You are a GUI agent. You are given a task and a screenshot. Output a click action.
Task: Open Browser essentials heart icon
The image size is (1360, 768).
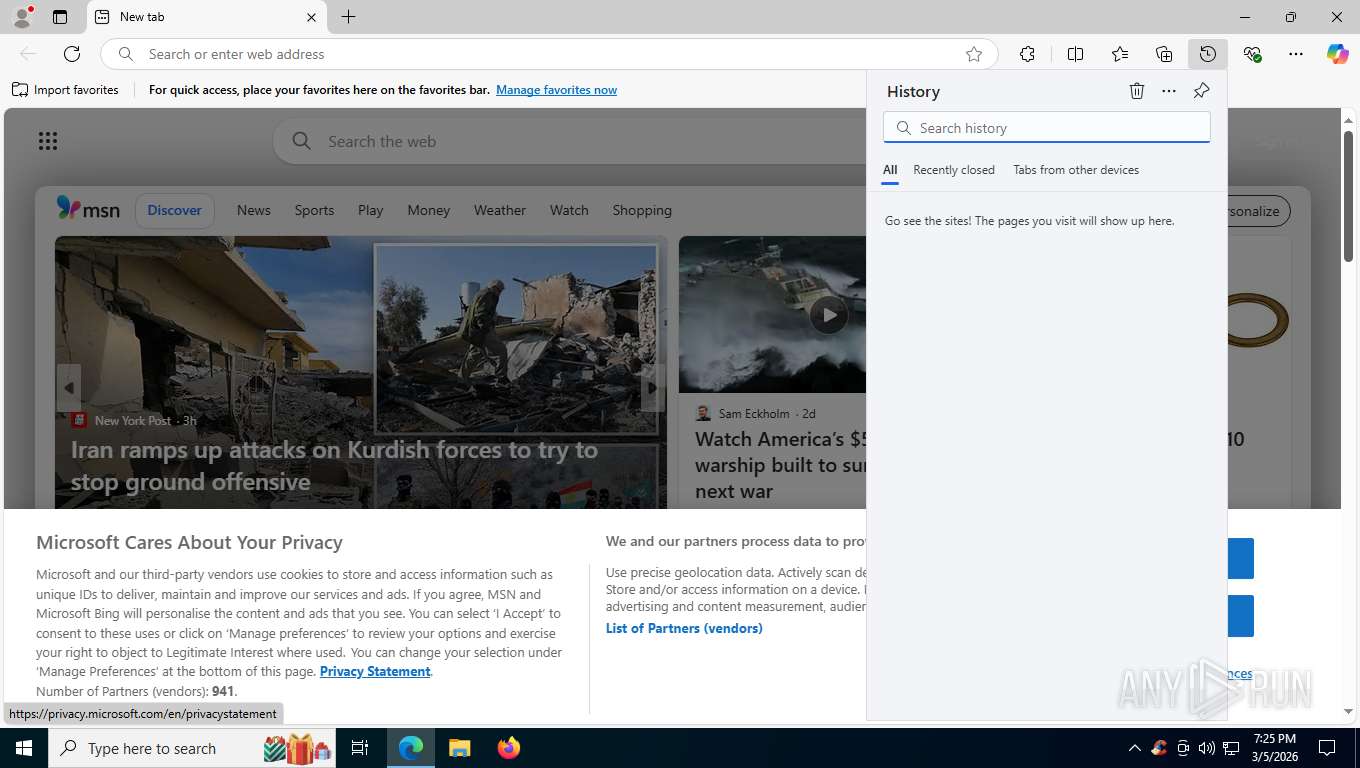(1252, 54)
